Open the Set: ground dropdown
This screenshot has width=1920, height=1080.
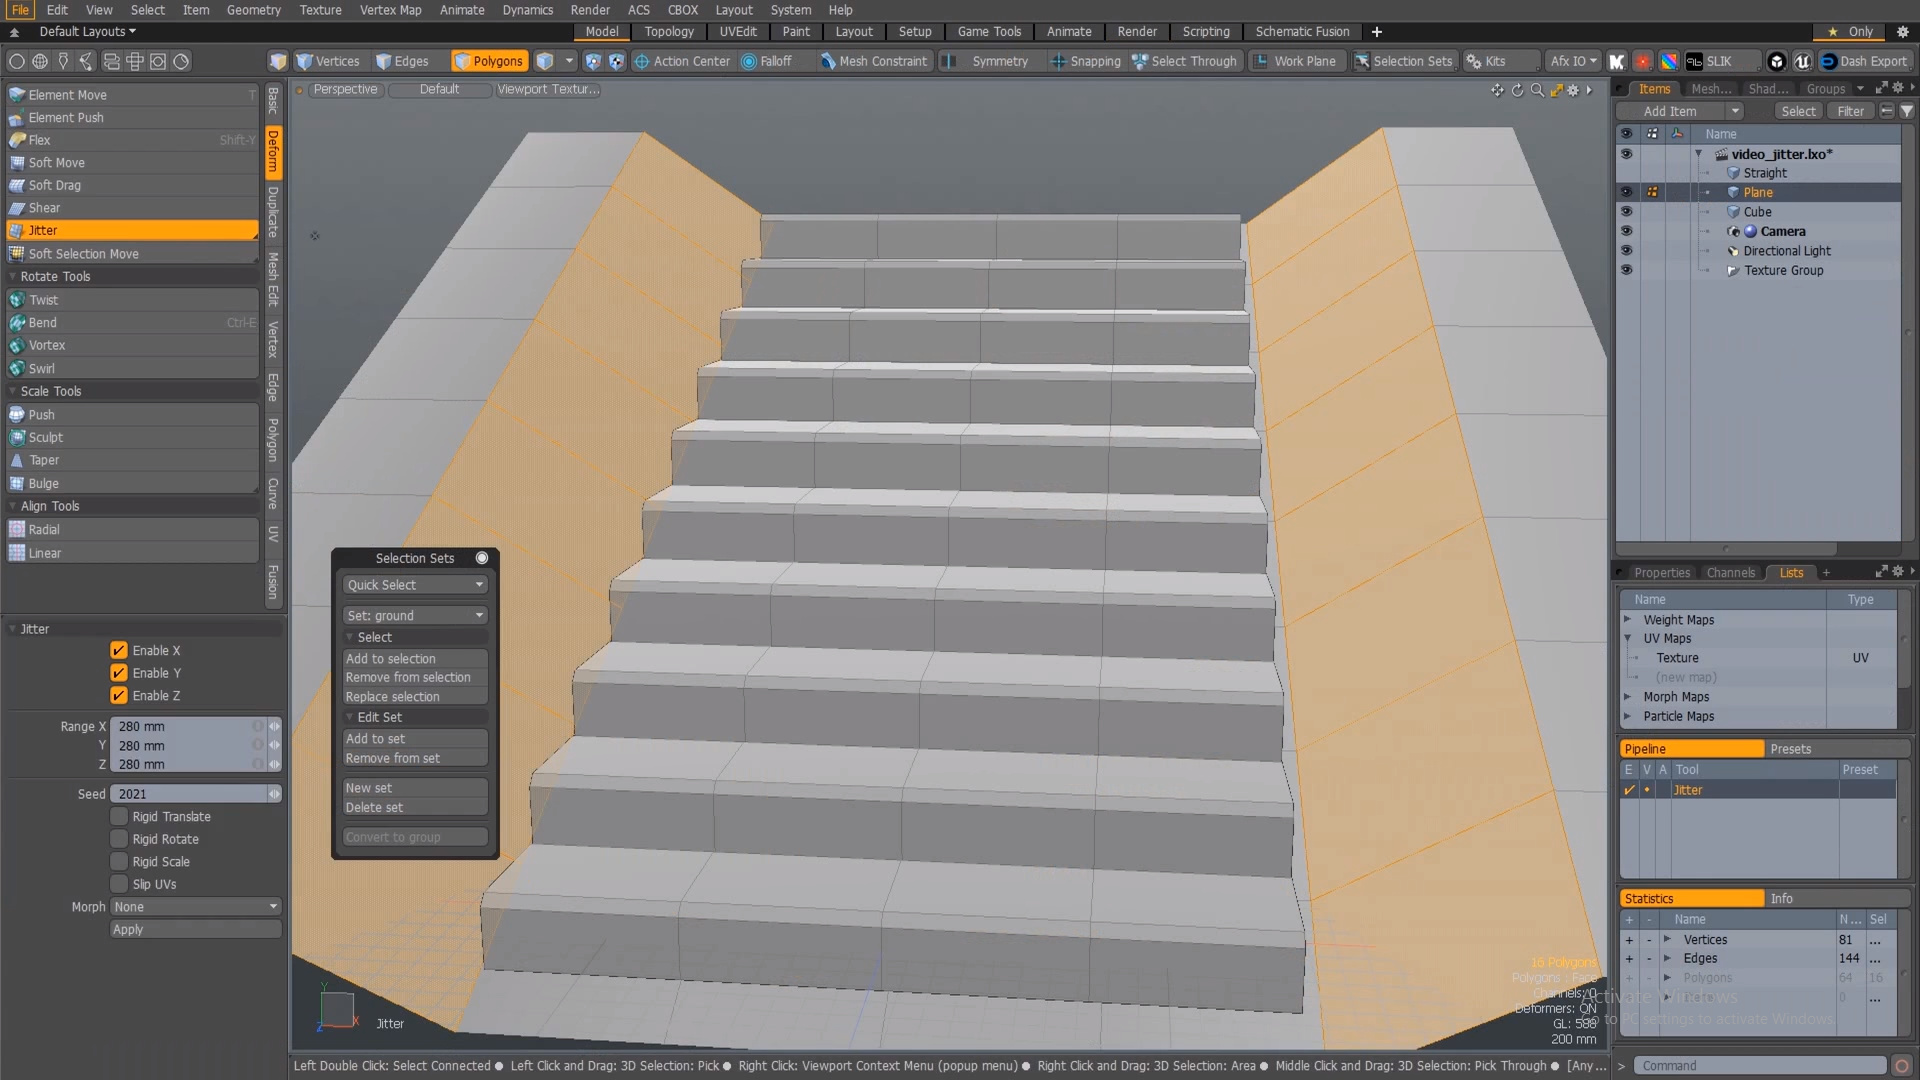(415, 616)
